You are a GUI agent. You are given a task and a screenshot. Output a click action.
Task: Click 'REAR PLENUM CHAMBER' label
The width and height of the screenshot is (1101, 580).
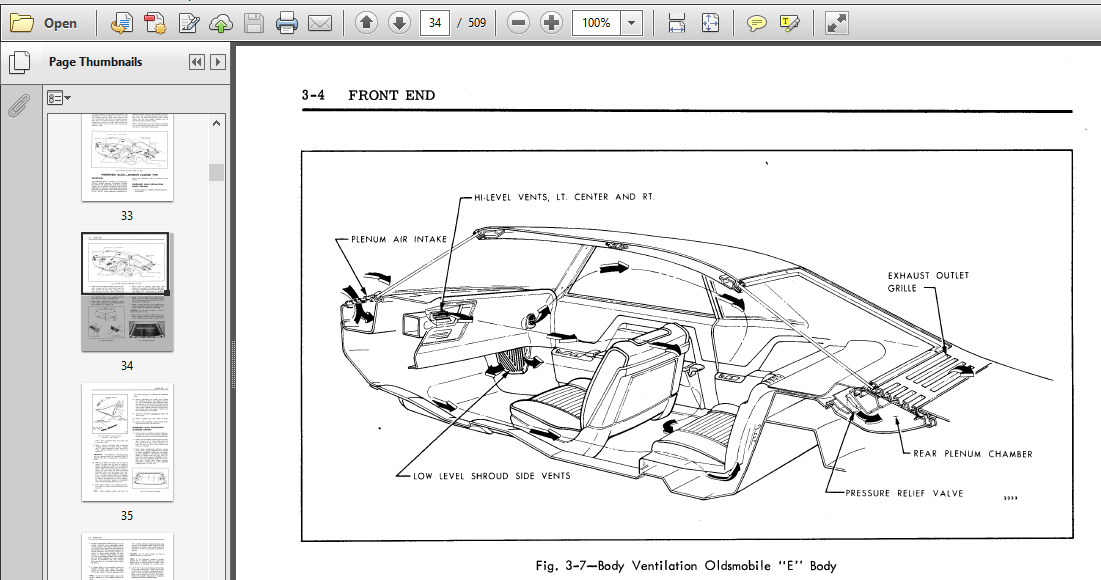(x=973, y=454)
